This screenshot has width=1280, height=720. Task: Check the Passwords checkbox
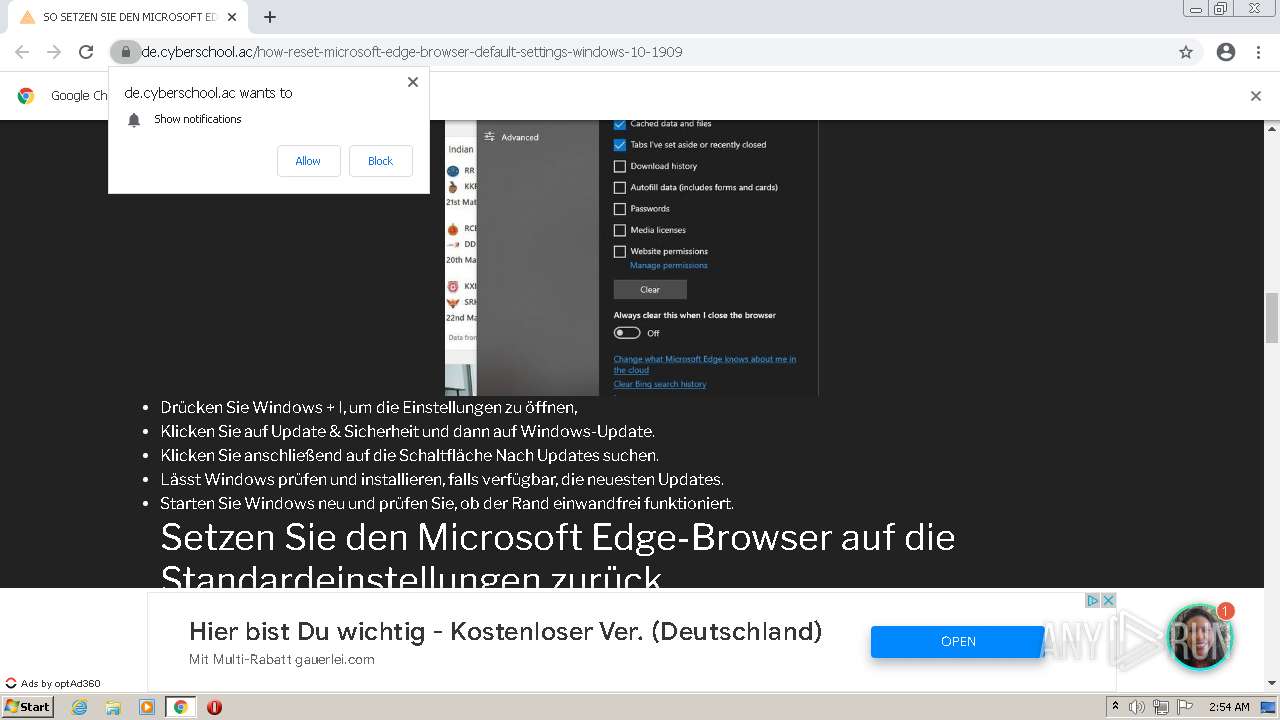620,209
